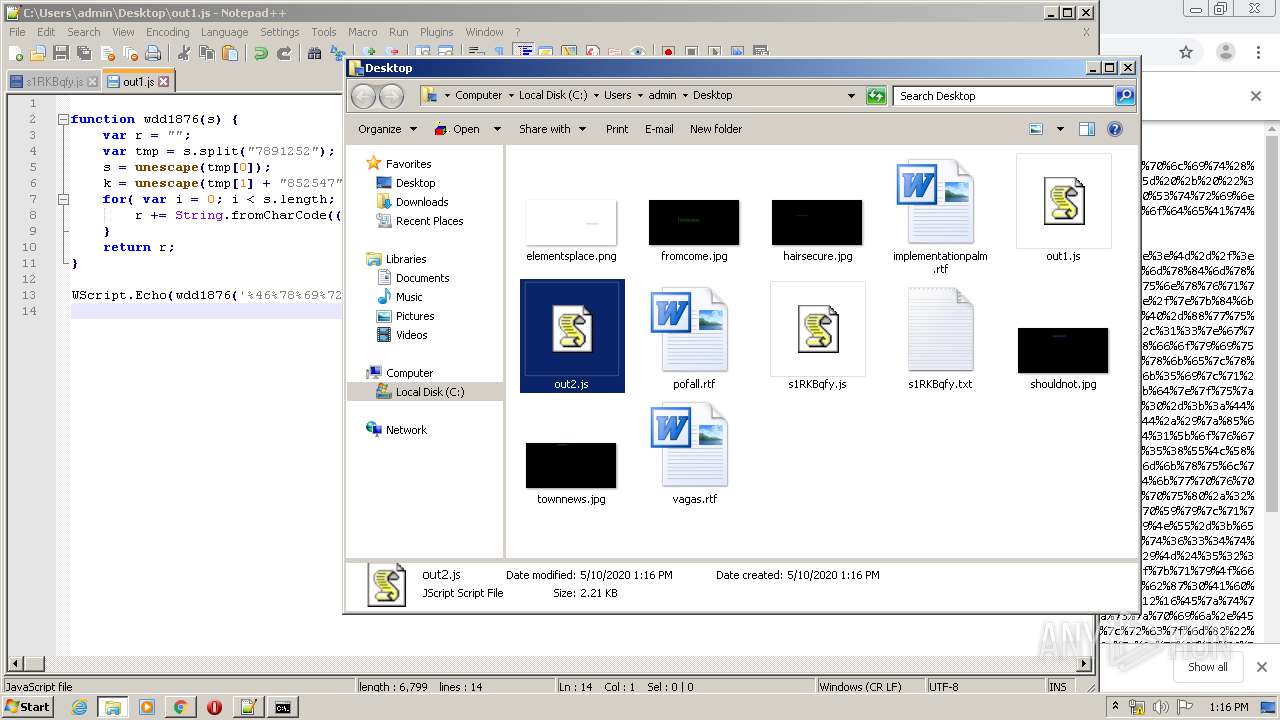The width and height of the screenshot is (1280, 720).
Task: Select vagas.rtf document
Action: pyautogui.click(x=694, y=455)
